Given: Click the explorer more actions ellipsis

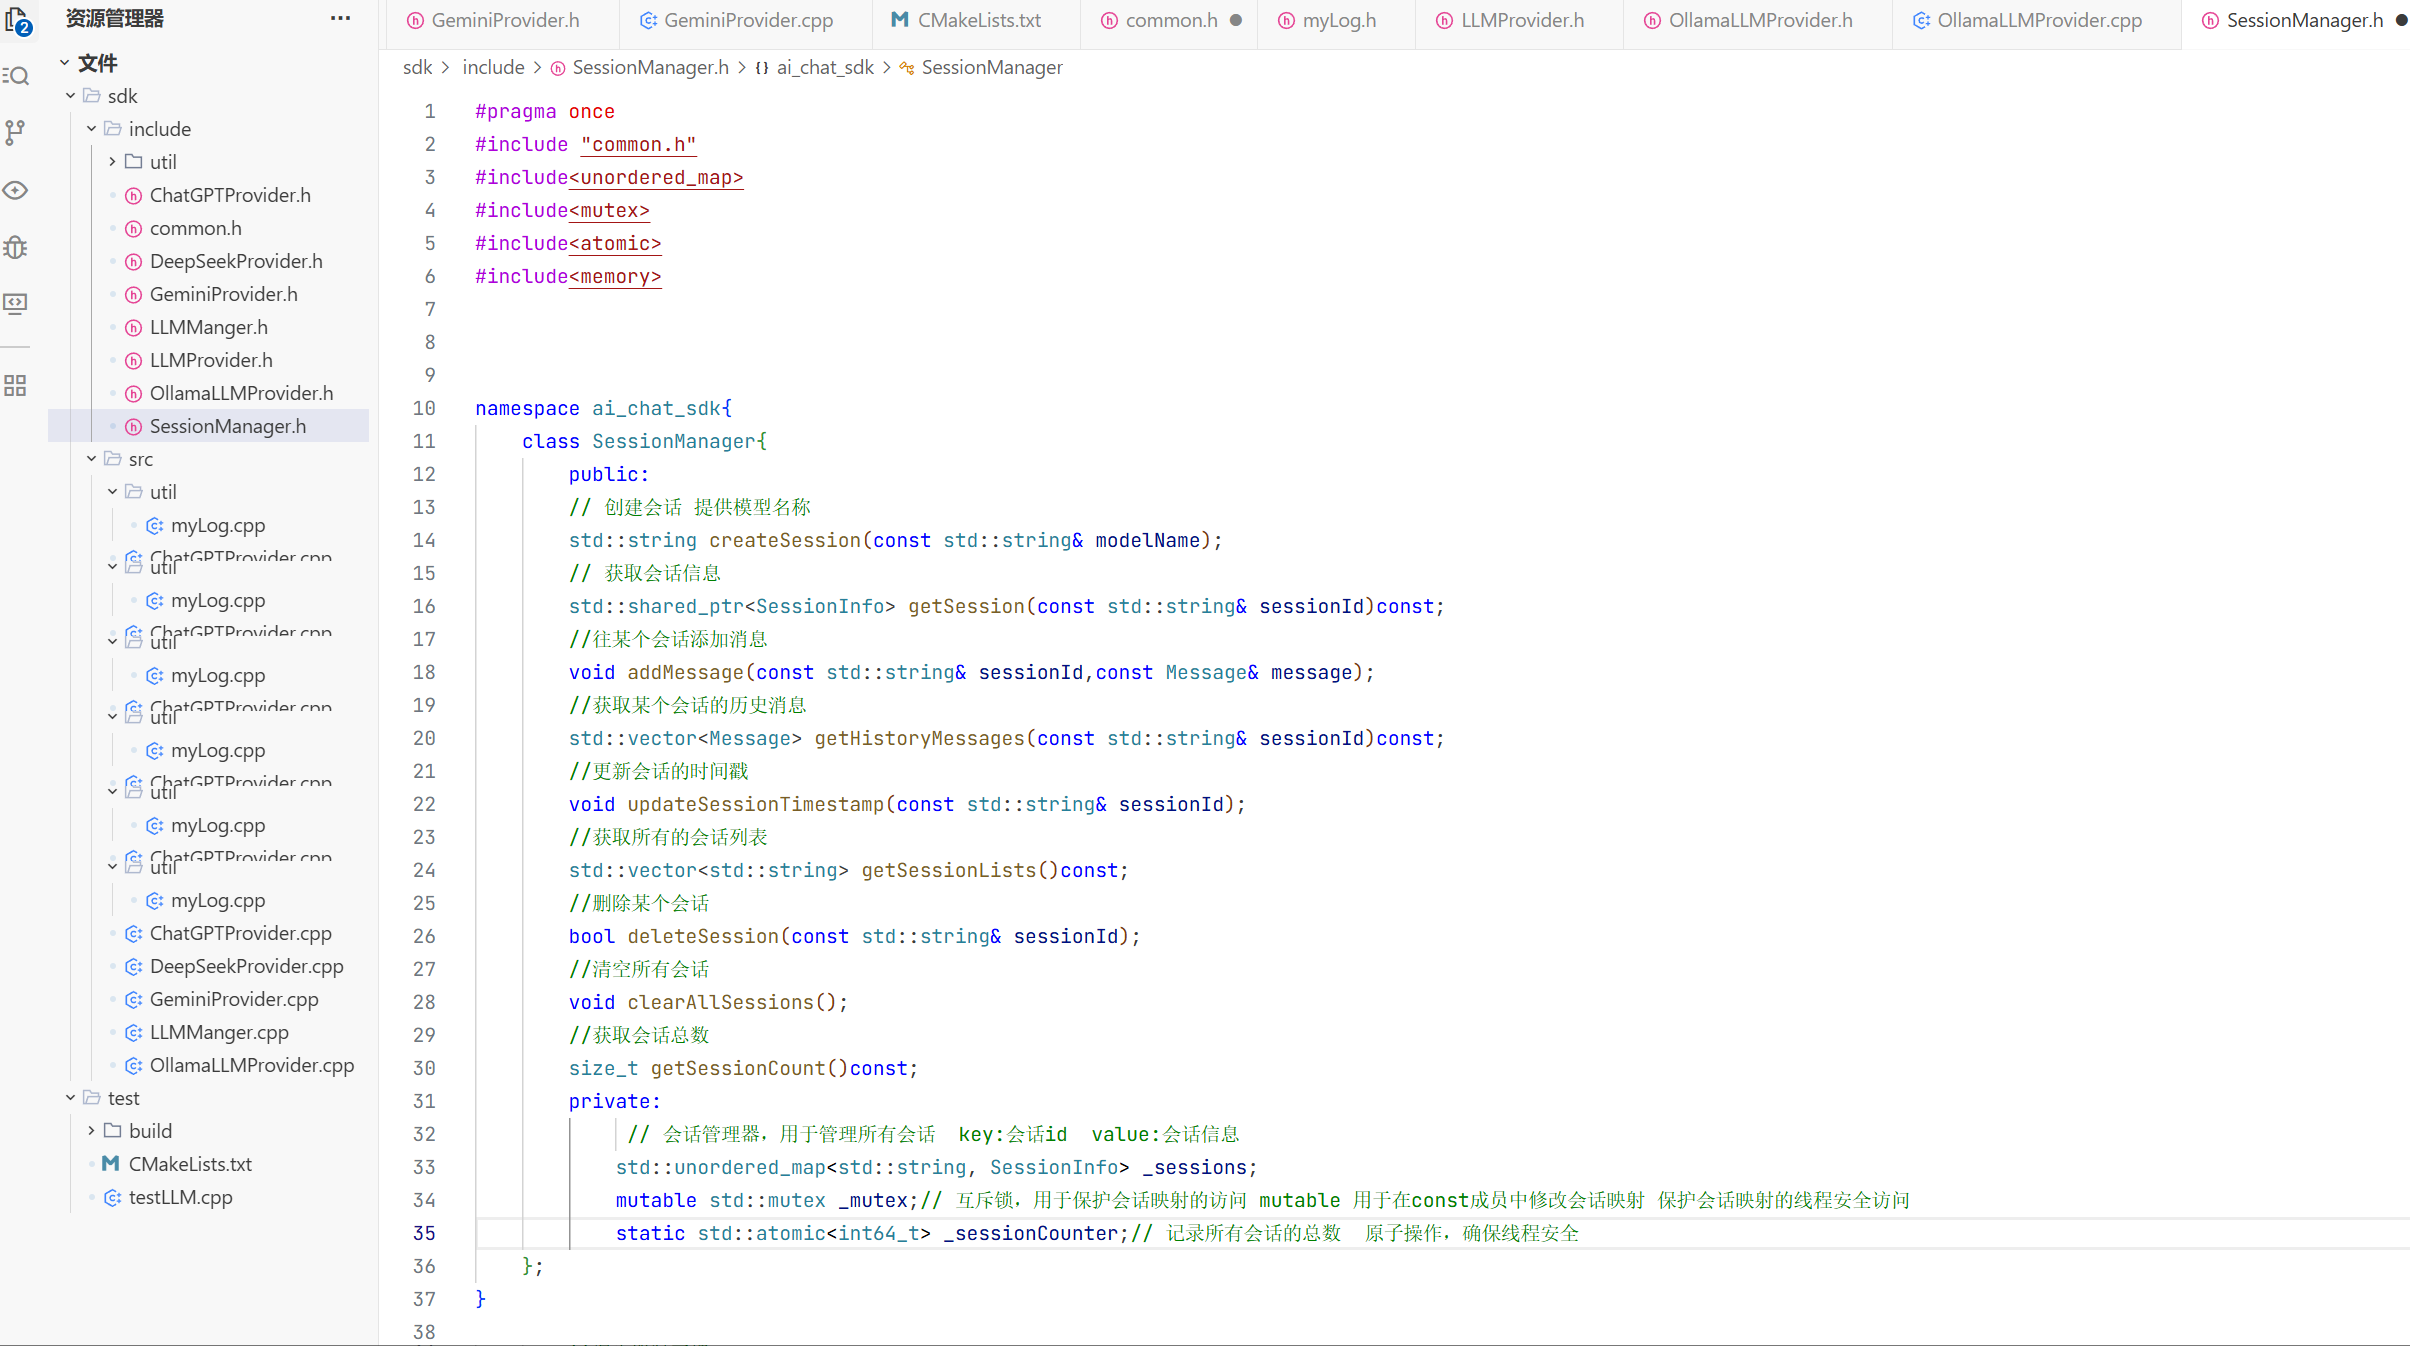Looking at the screenshot, I should pyautogui.click(x=340, y=18).
